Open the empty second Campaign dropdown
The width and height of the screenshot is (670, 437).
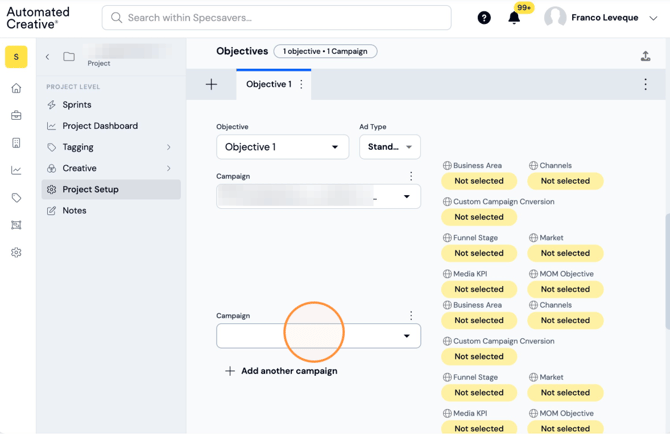pos(318,336)
